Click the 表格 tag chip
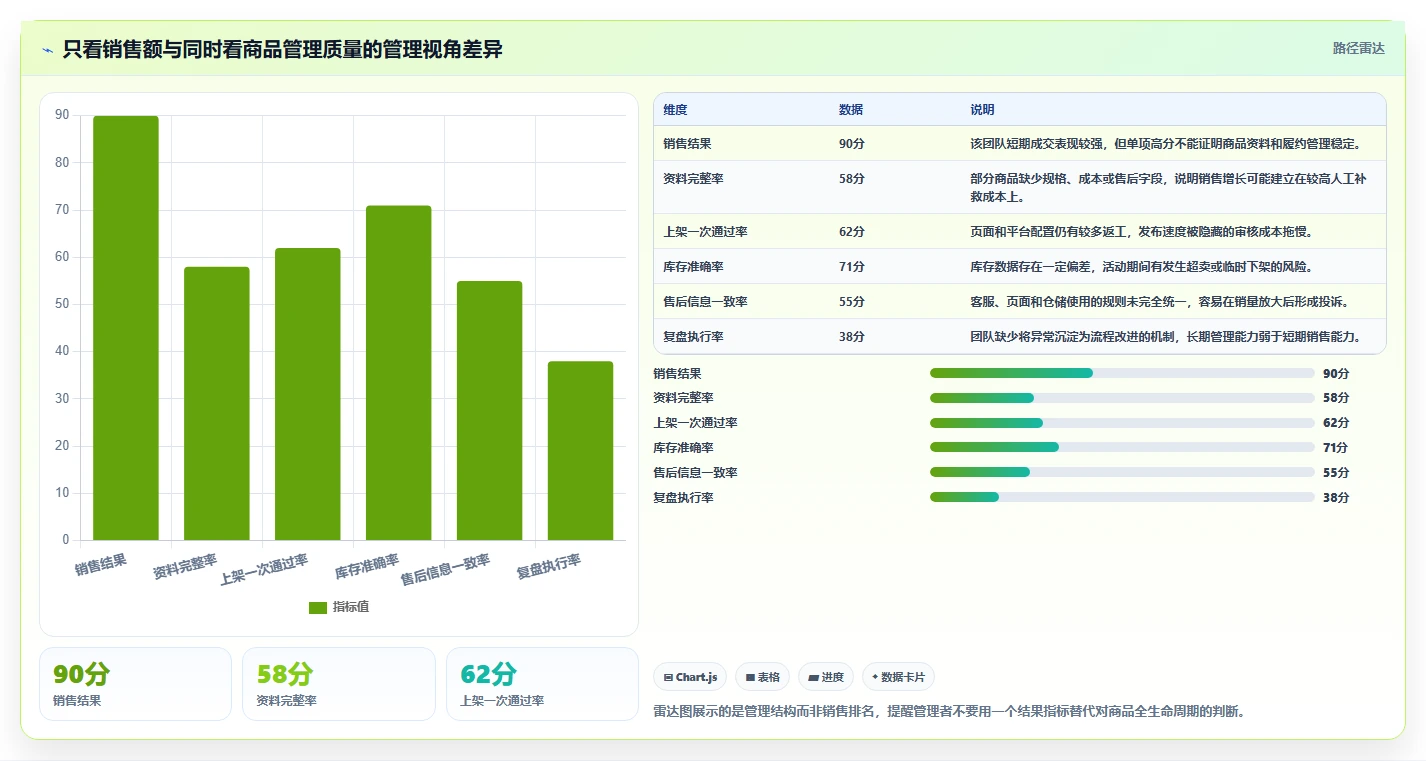1426x761 pixels. coord(762,677)
